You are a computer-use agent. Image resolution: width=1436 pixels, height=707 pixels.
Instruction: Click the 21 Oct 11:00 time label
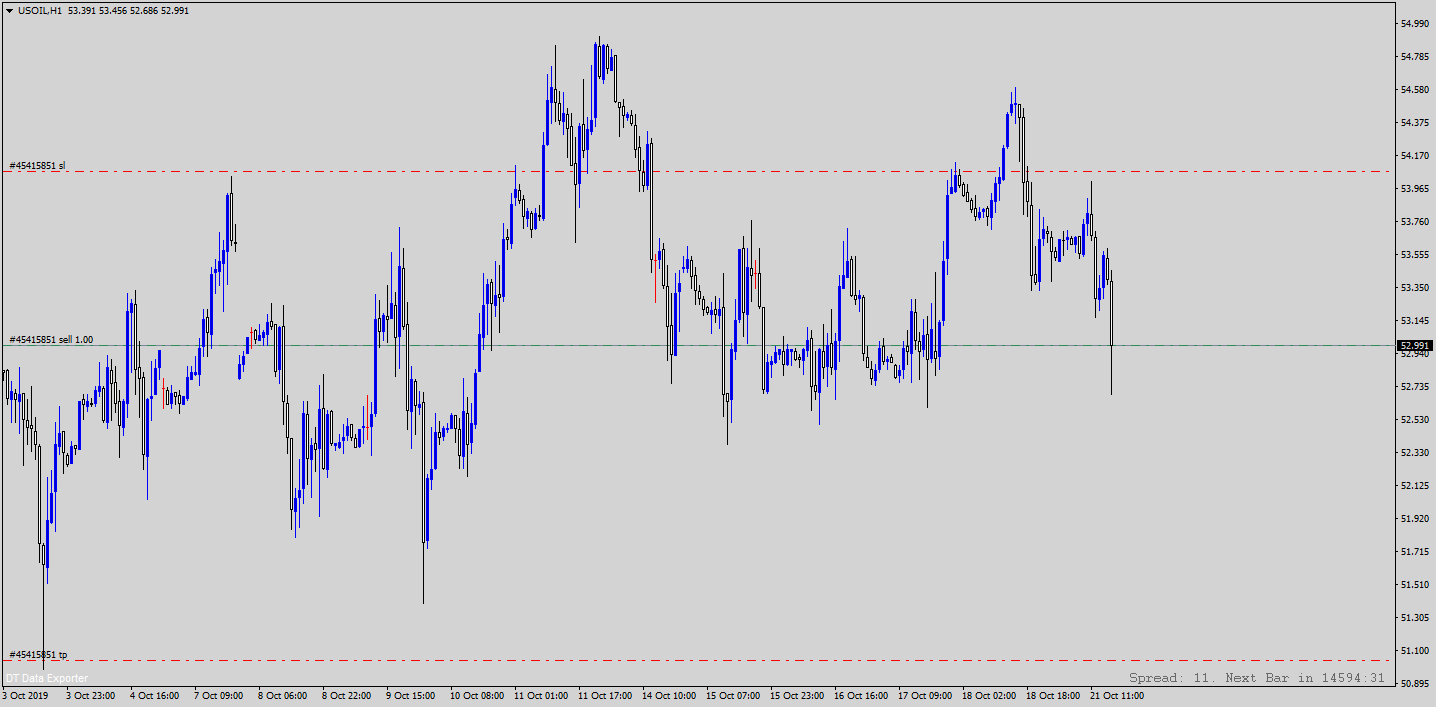click(x=1116, y=696)
